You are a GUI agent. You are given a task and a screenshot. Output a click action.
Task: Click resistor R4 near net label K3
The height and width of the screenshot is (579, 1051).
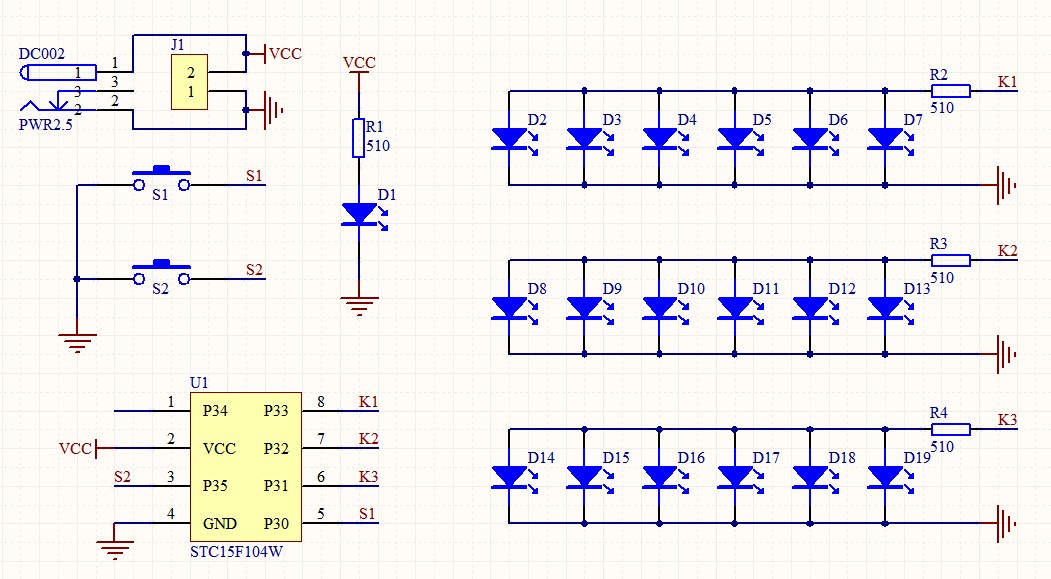952,428
